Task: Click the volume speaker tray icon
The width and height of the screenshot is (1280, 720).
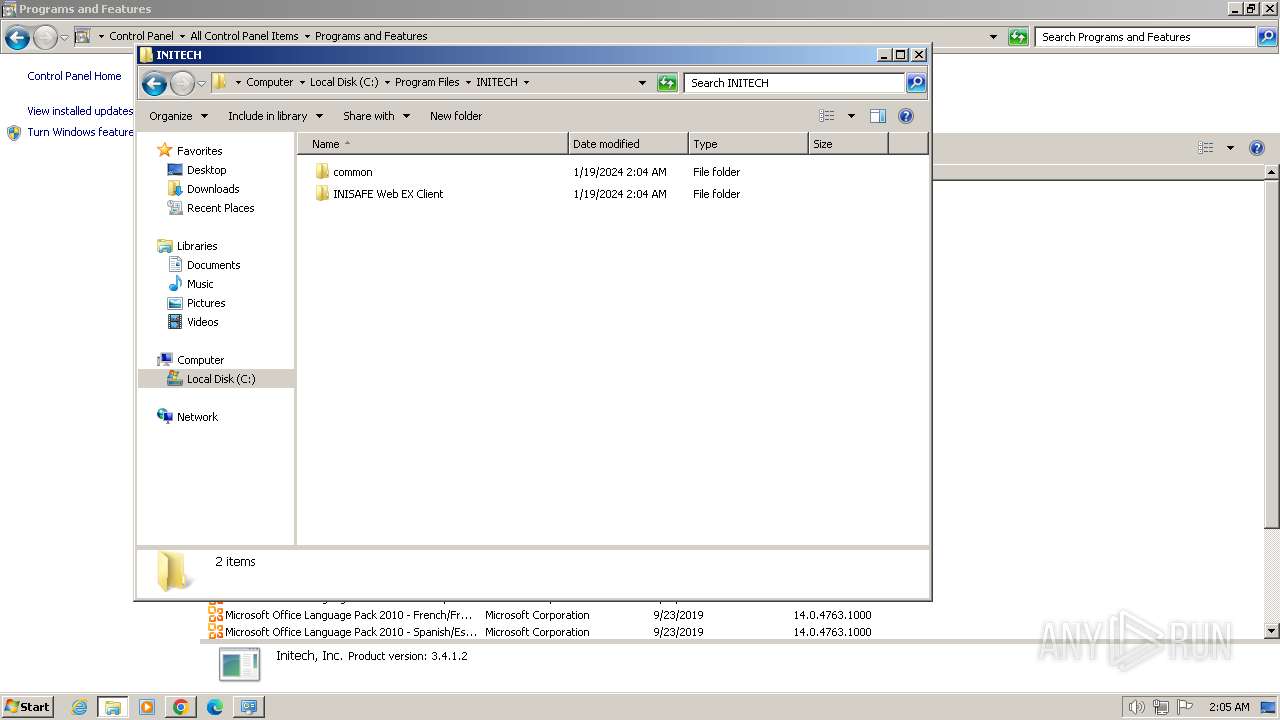Action: 1137,707
